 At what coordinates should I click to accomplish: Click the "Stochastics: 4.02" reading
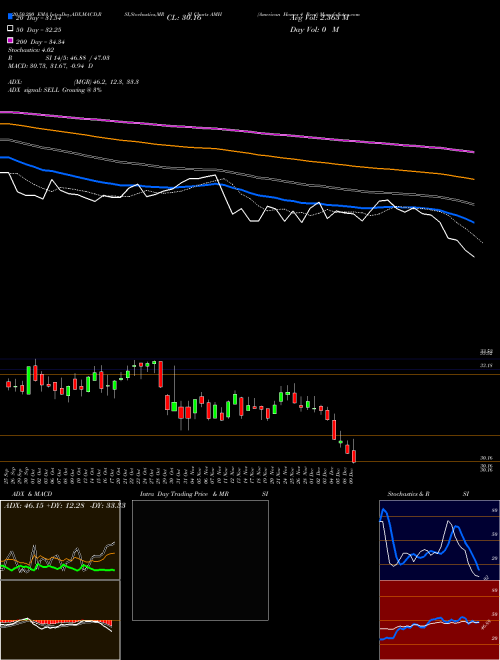click(31, 50)
